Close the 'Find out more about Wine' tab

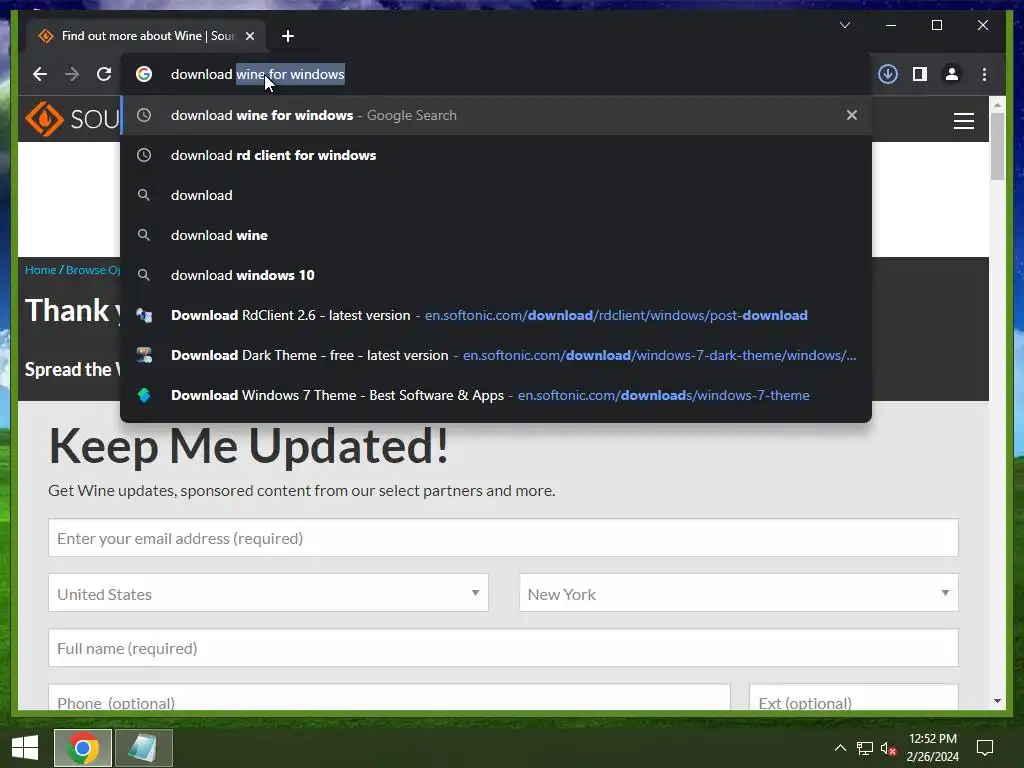249,36
